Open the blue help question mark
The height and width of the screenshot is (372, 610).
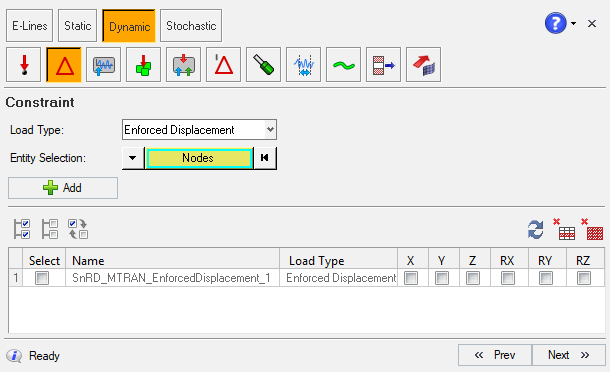click(x=555, y=23)
